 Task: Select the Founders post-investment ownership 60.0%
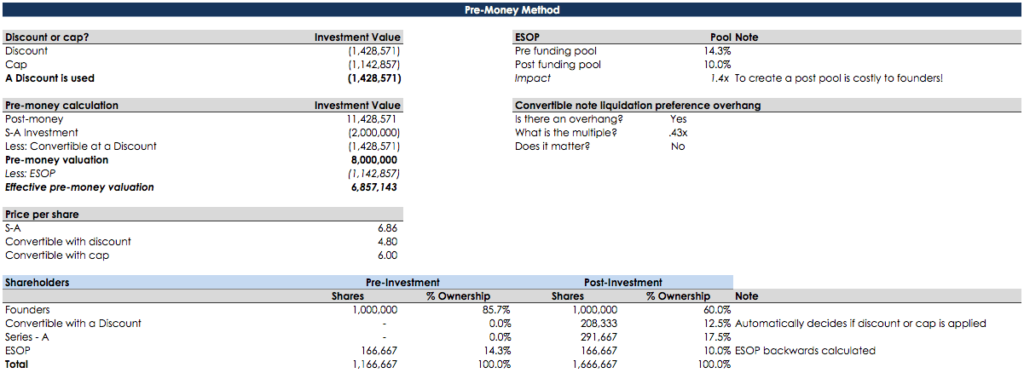717,310
